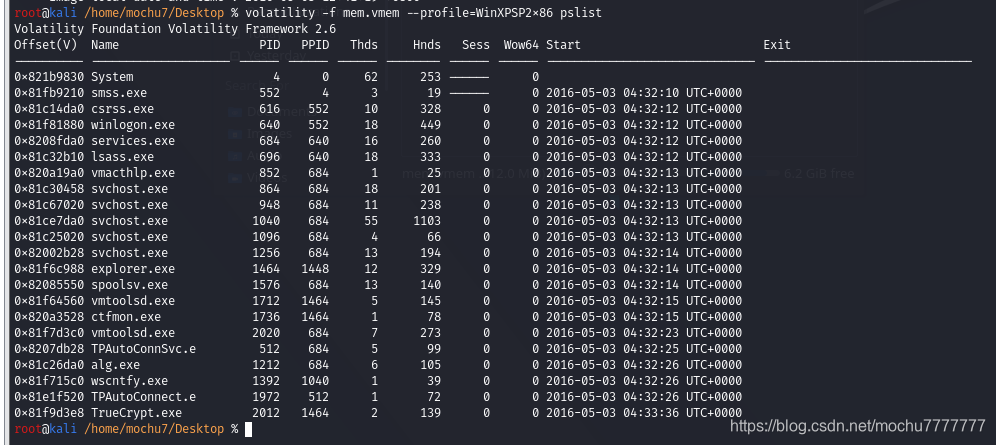Click the Exit column header
This screenshot has width=996, height=445.
point(777,45)
